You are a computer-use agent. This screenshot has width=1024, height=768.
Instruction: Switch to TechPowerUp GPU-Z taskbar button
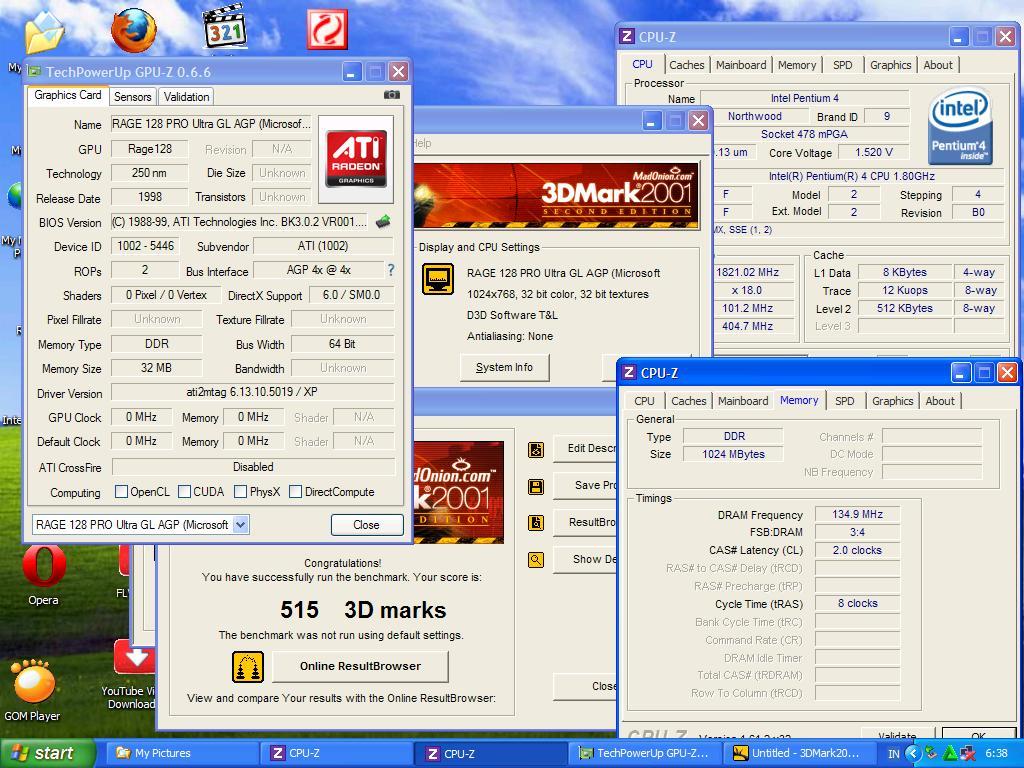click(645, 754)
